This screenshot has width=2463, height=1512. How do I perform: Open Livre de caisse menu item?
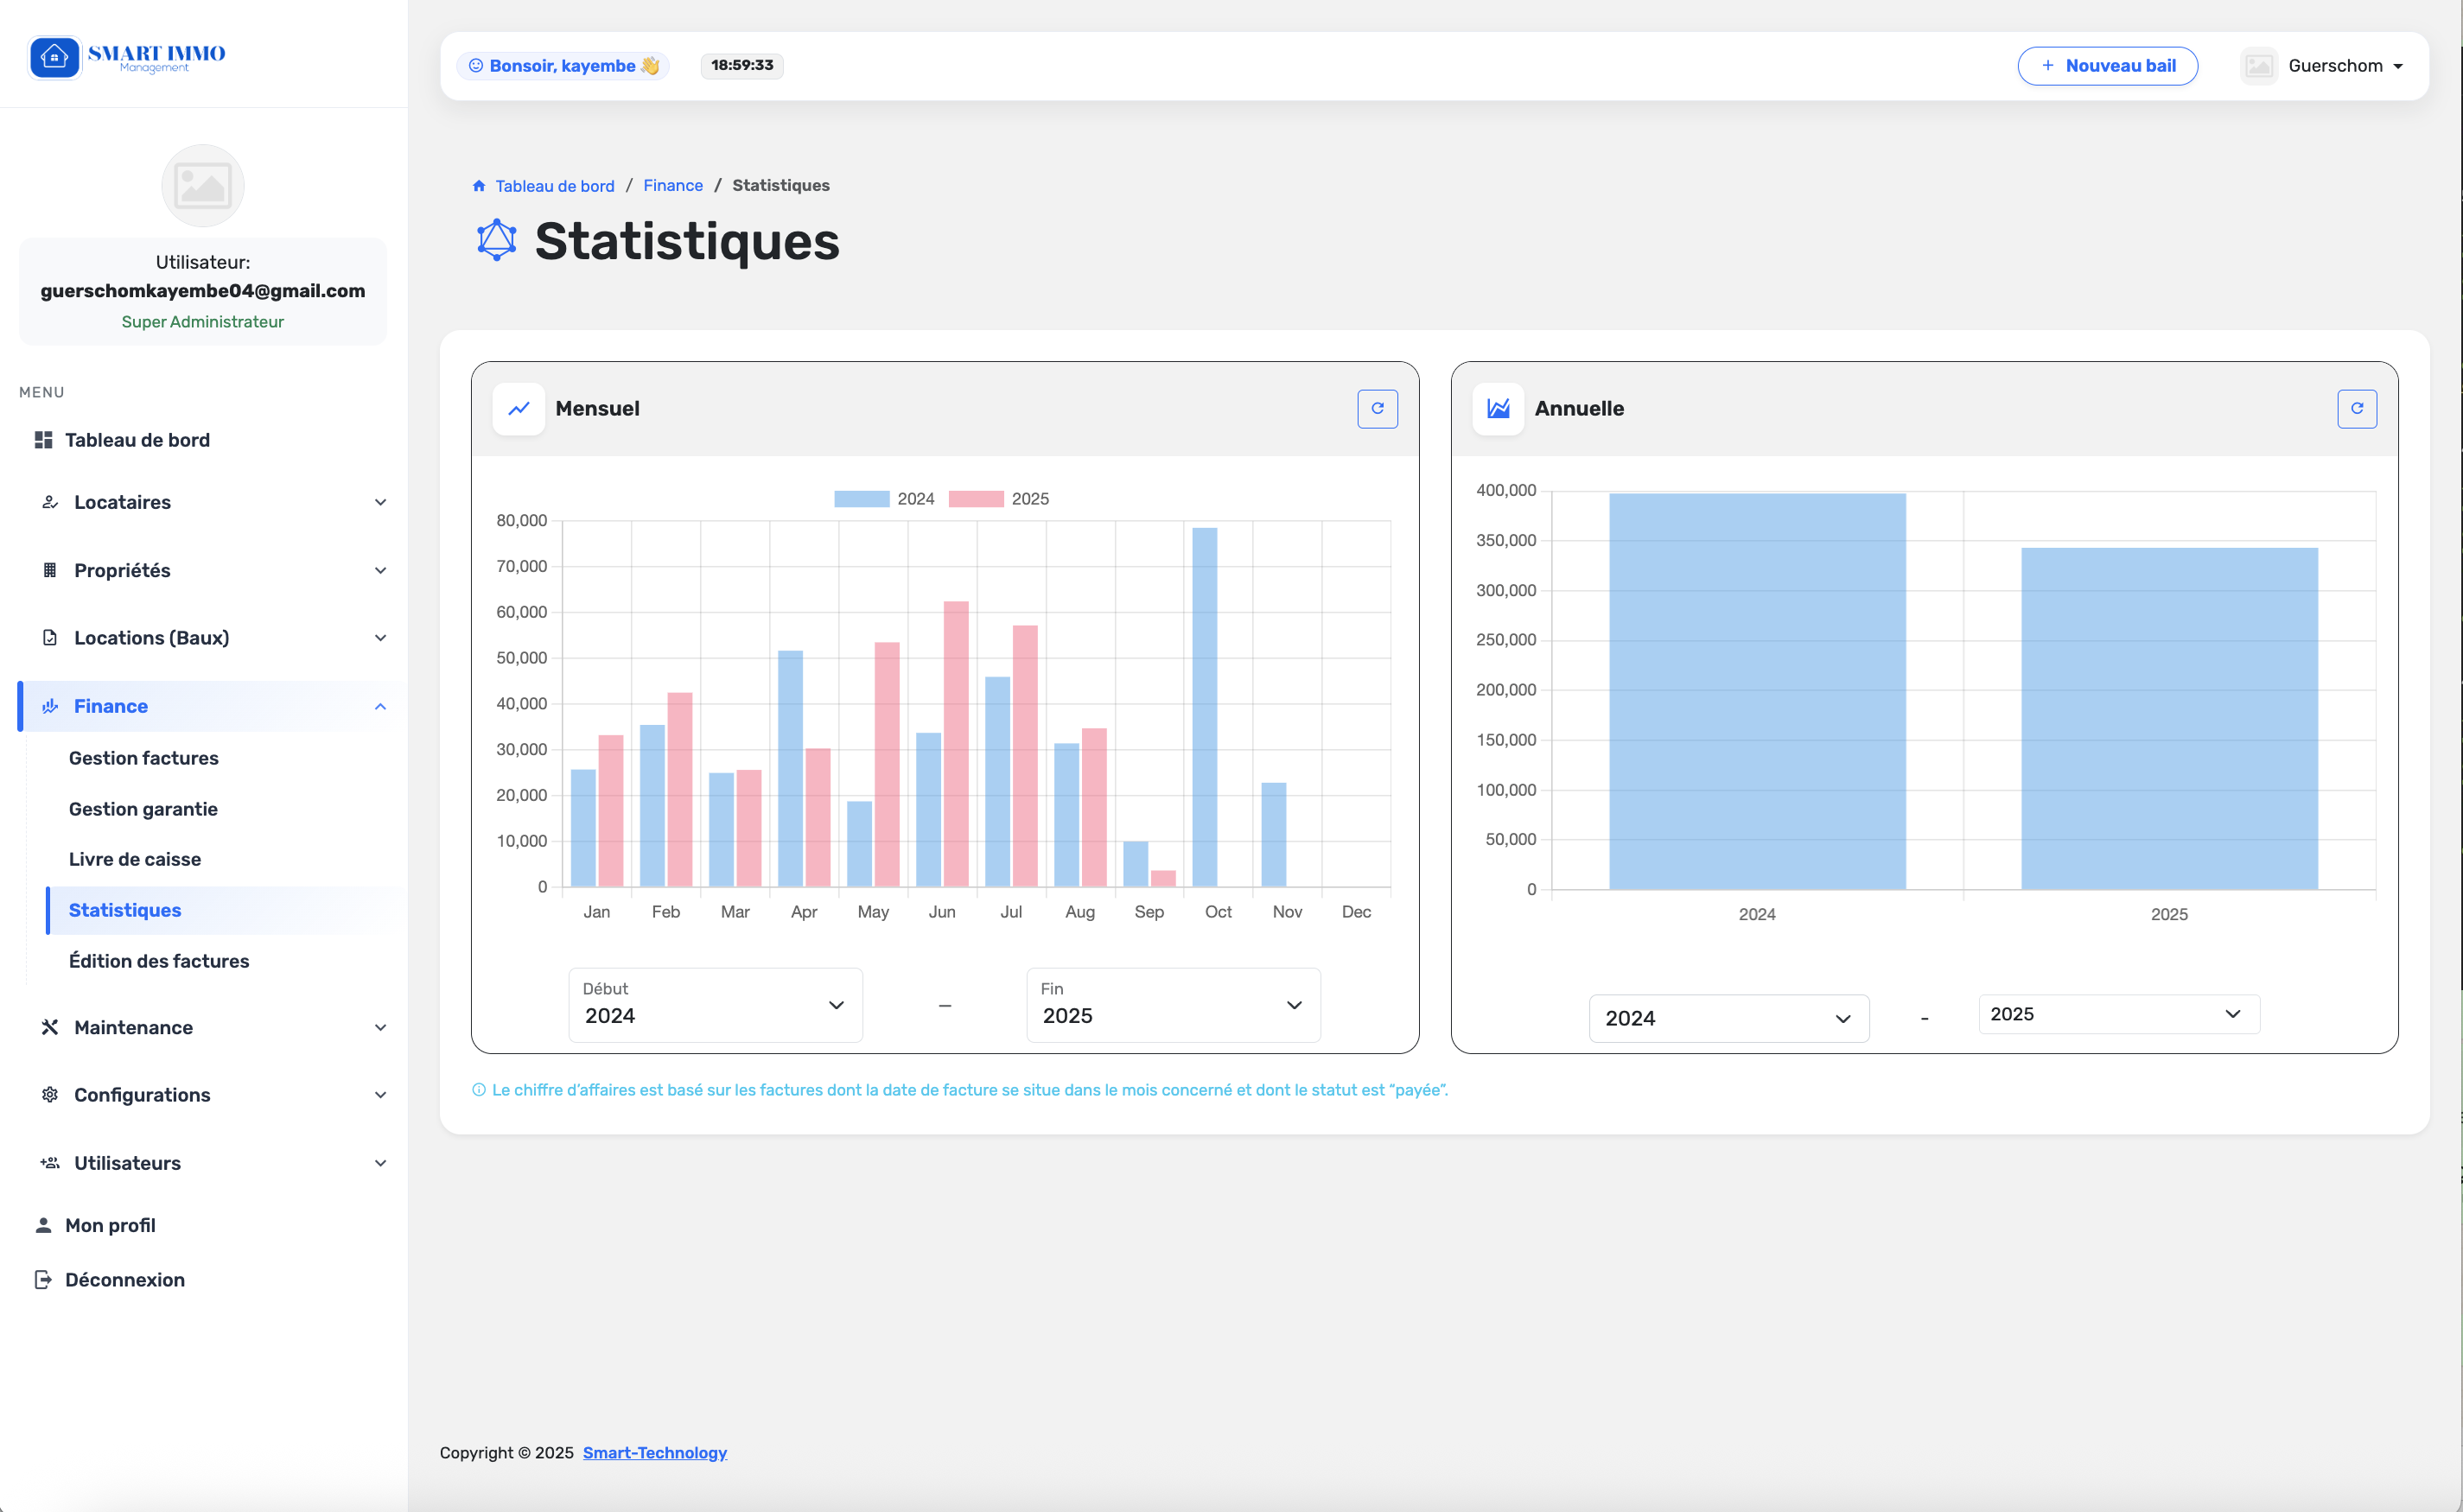(135, 859)
